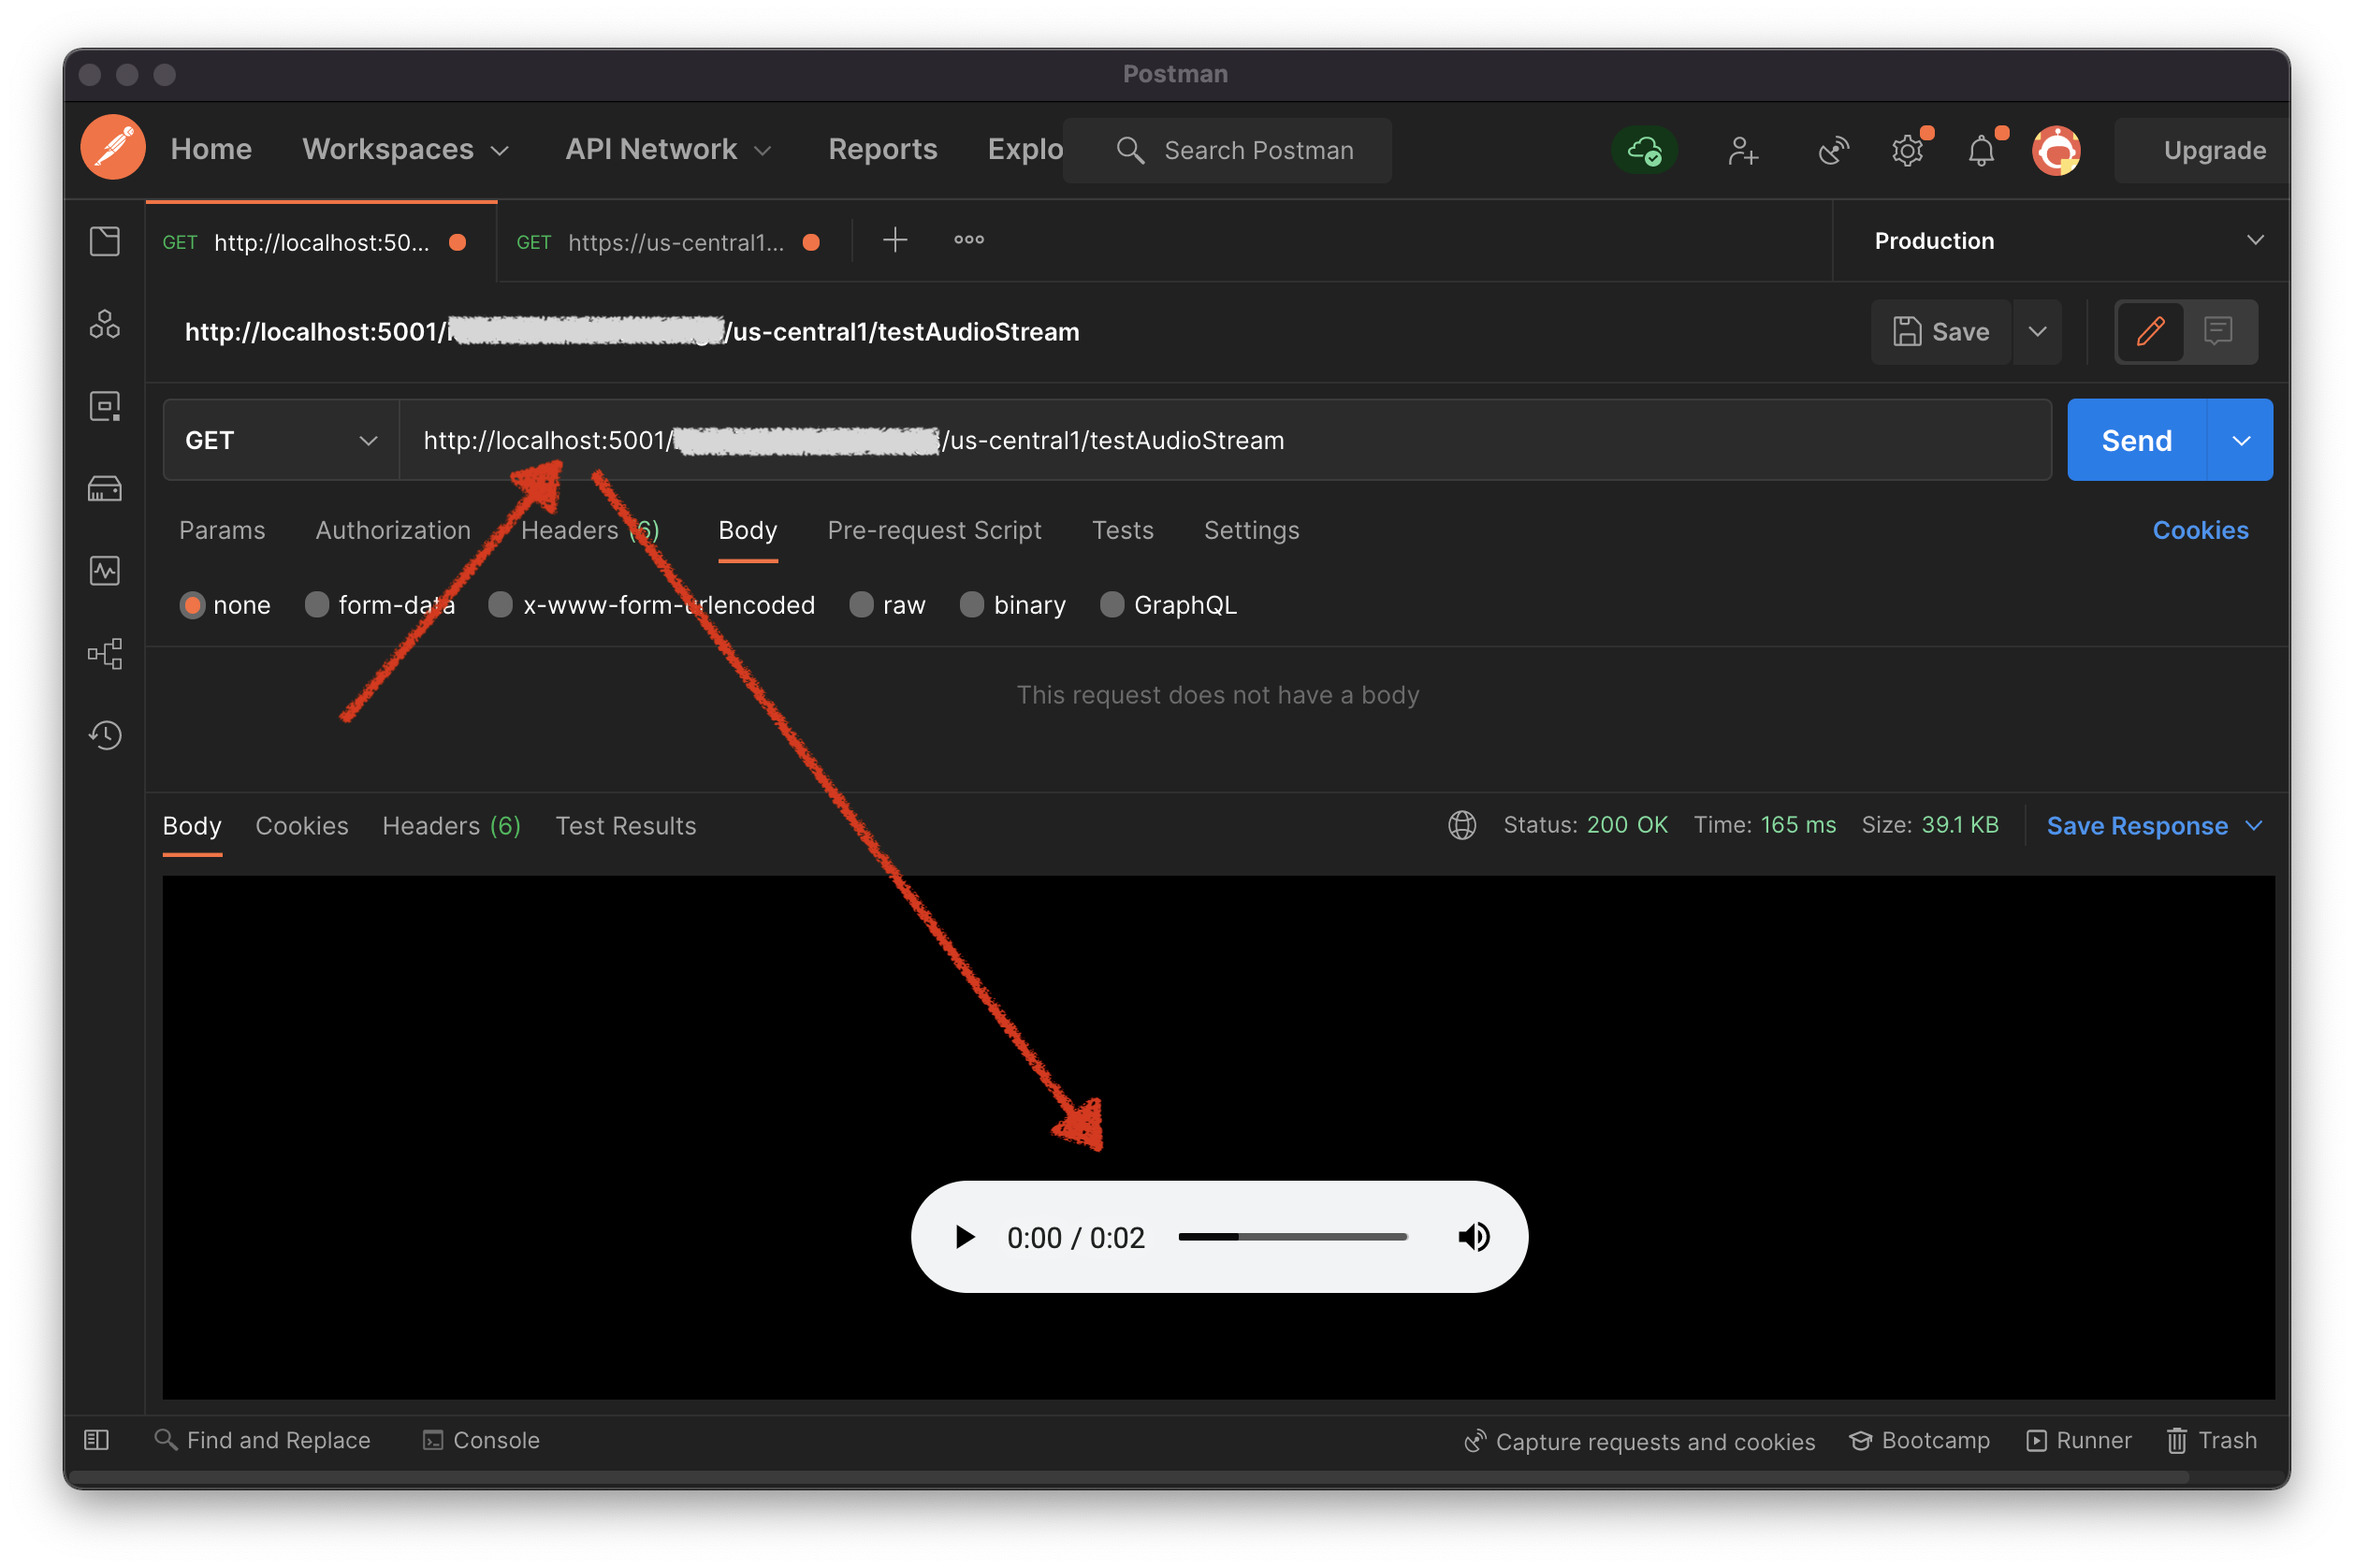2354x1568 pixels.
Task: Expand the API Network menu
Action: (669, 150)
